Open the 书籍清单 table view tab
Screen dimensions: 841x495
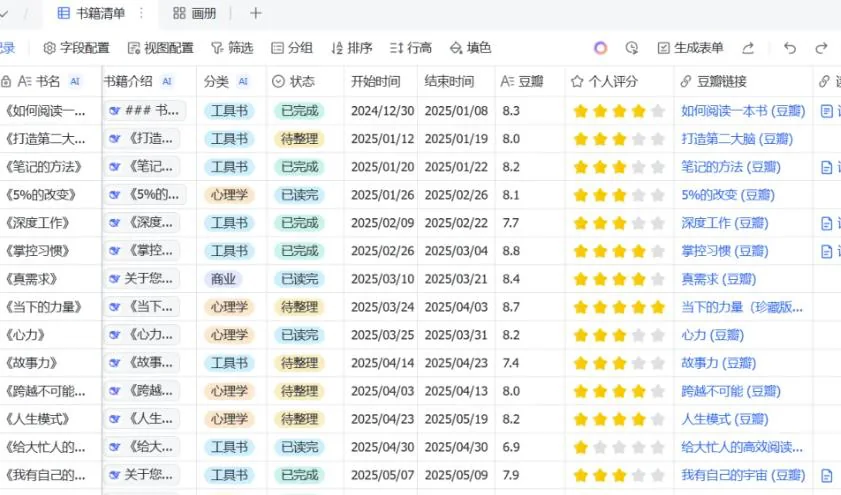pos(91,13)
